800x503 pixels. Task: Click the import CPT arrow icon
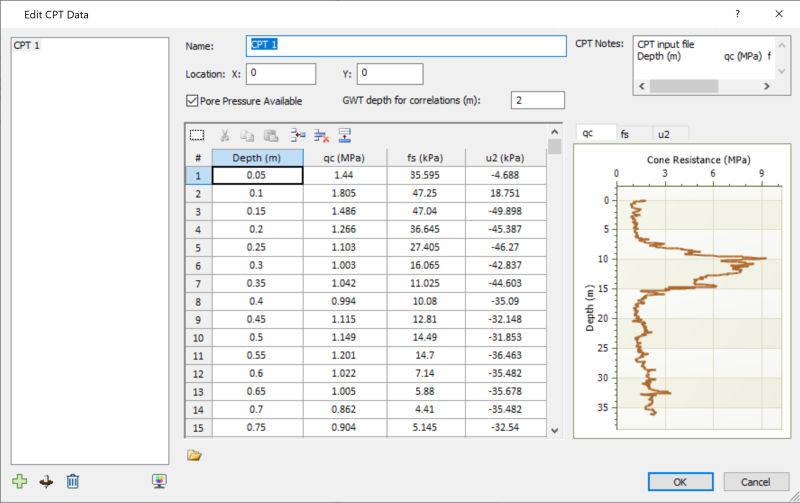46,481
